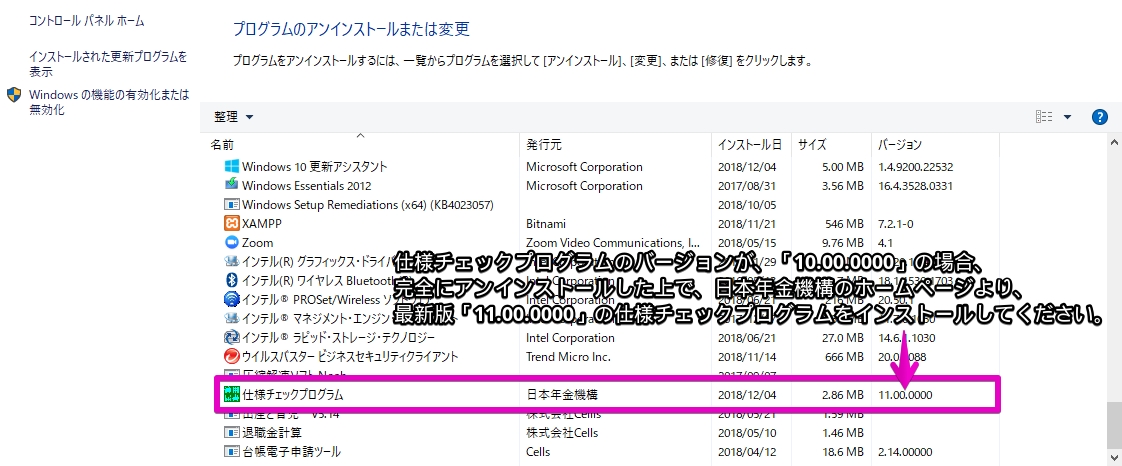Click version 1.4.9200.22532

915,167
